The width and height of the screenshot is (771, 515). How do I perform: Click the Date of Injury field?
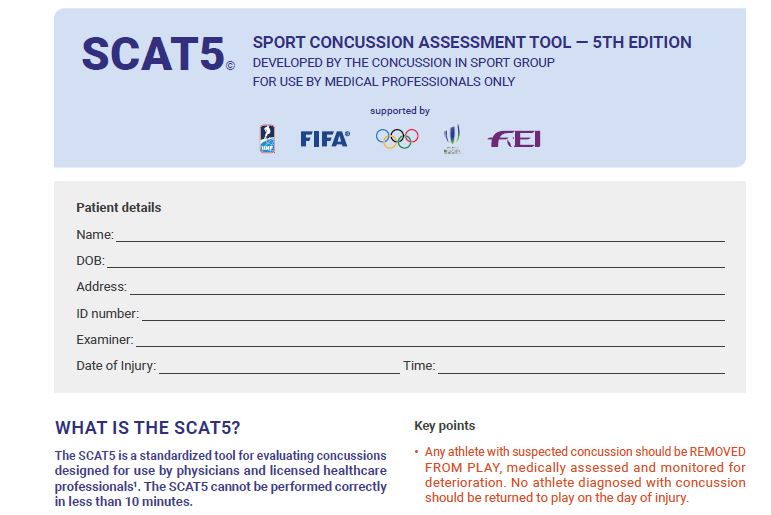[279, 367]
